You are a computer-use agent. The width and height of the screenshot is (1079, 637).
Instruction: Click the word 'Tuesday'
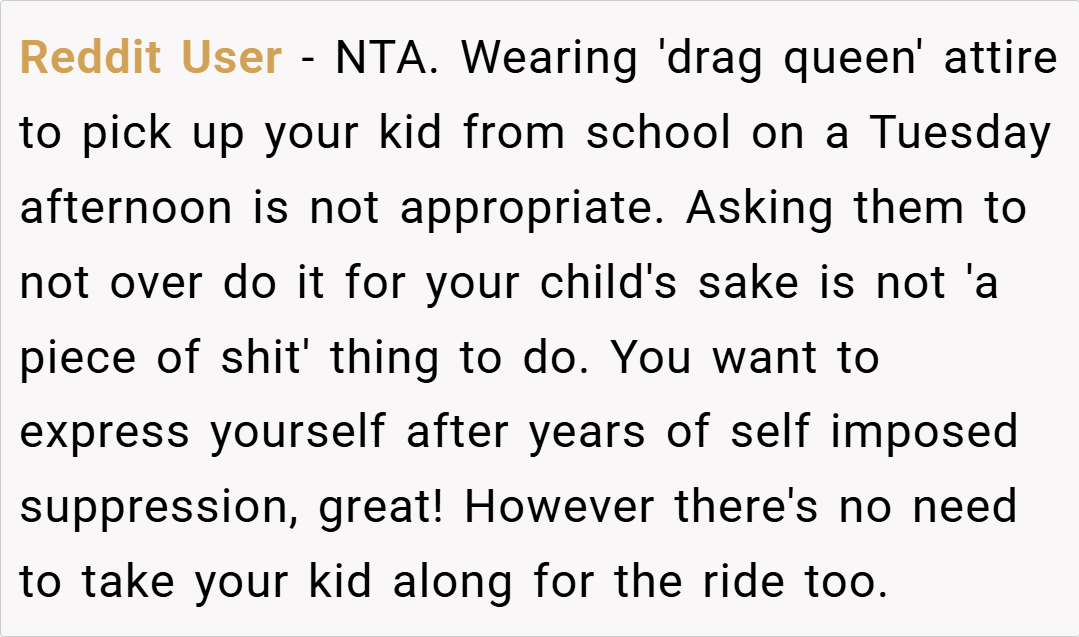point(961,133)
